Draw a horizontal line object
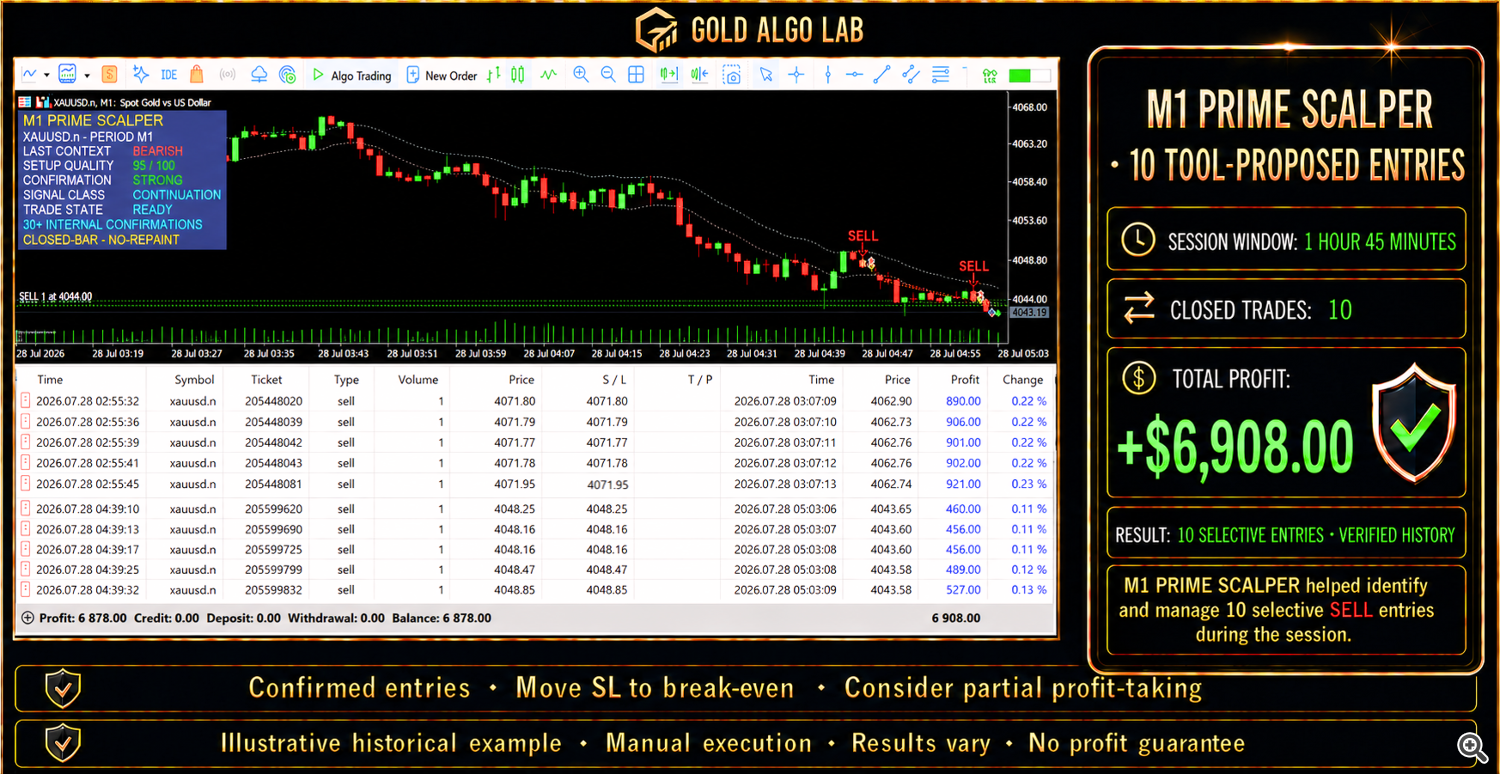The image size is (1500, 774). [x=855, y=74]
